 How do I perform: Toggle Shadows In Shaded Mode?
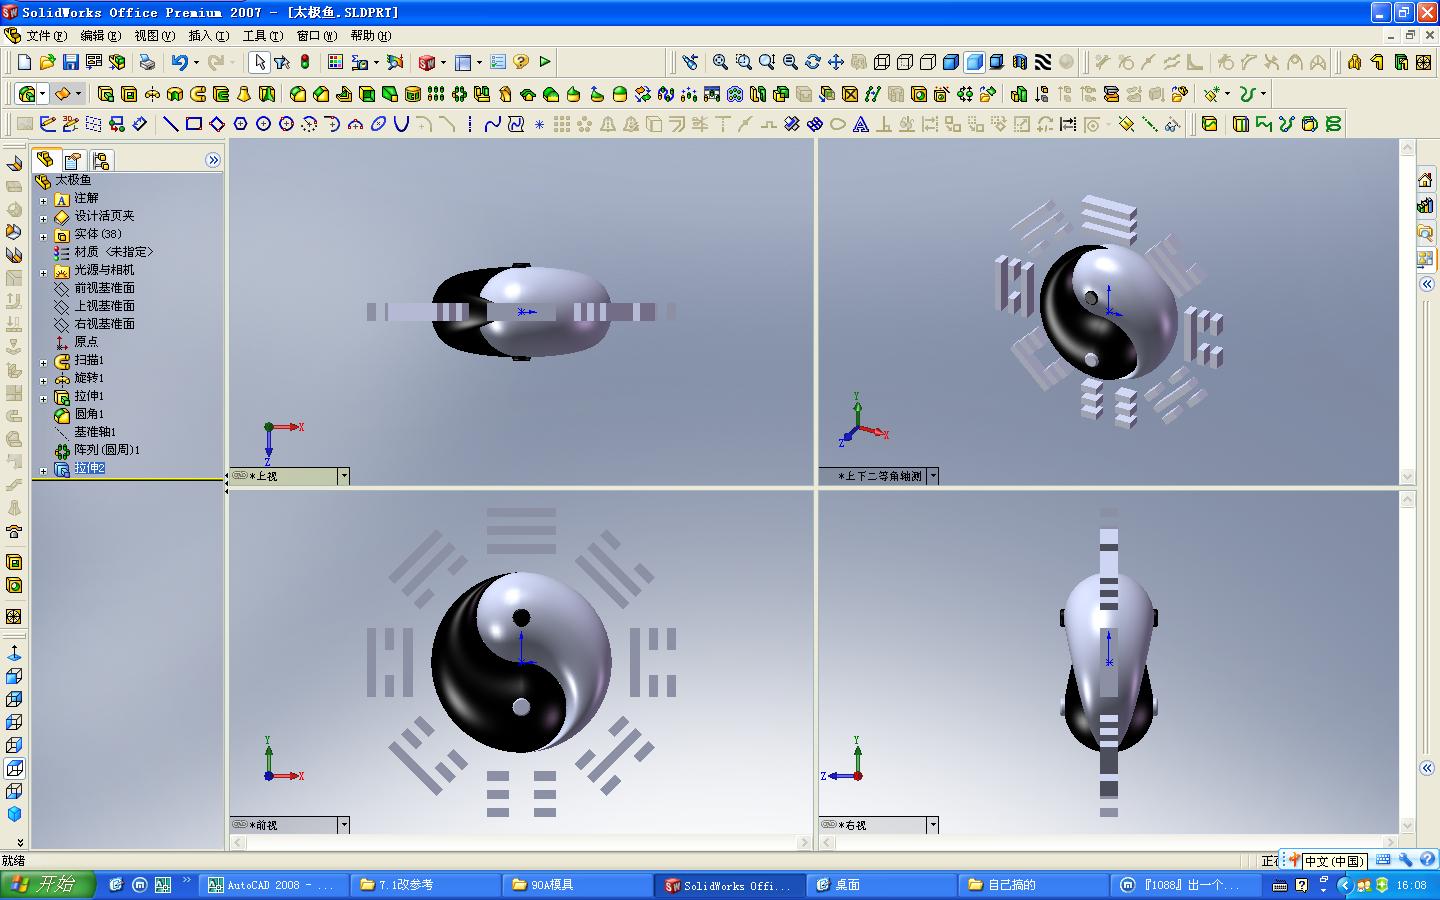click(997, 62)
